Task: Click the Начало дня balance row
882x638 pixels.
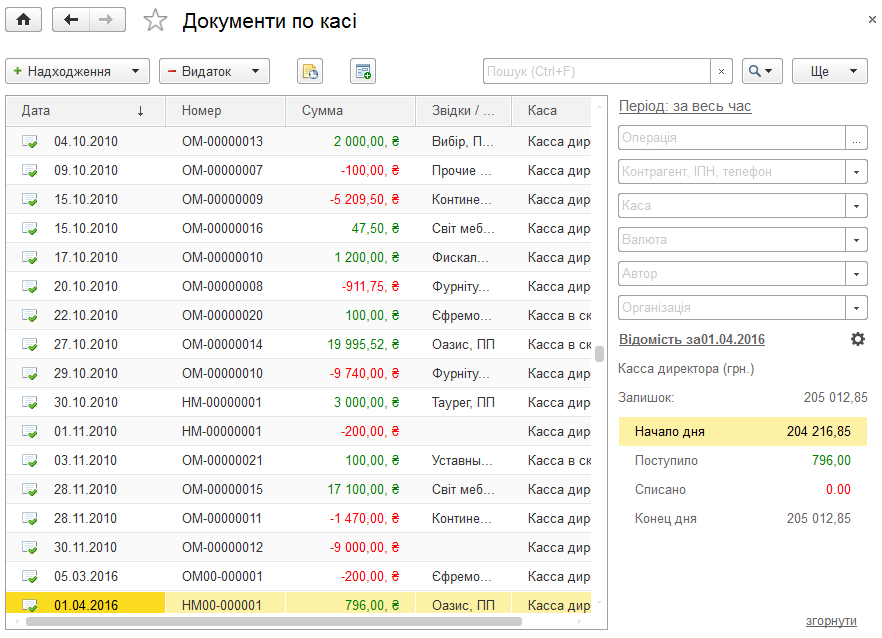Action: (x=742, y=432)
